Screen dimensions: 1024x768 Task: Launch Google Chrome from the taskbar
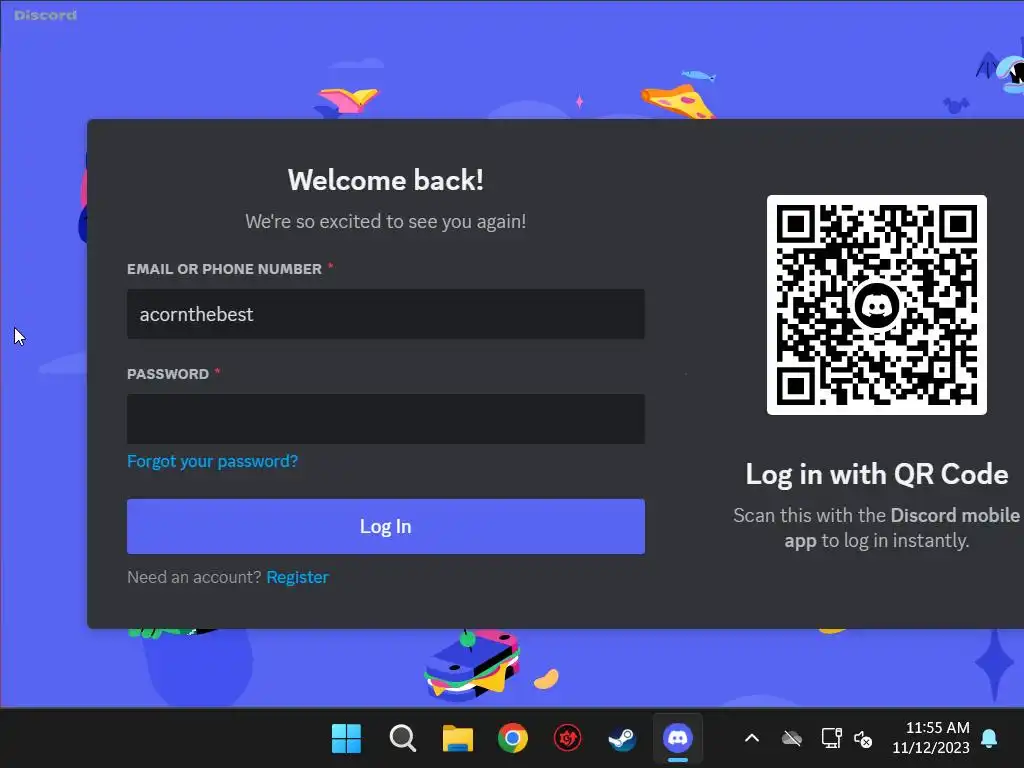pos(513,739)
